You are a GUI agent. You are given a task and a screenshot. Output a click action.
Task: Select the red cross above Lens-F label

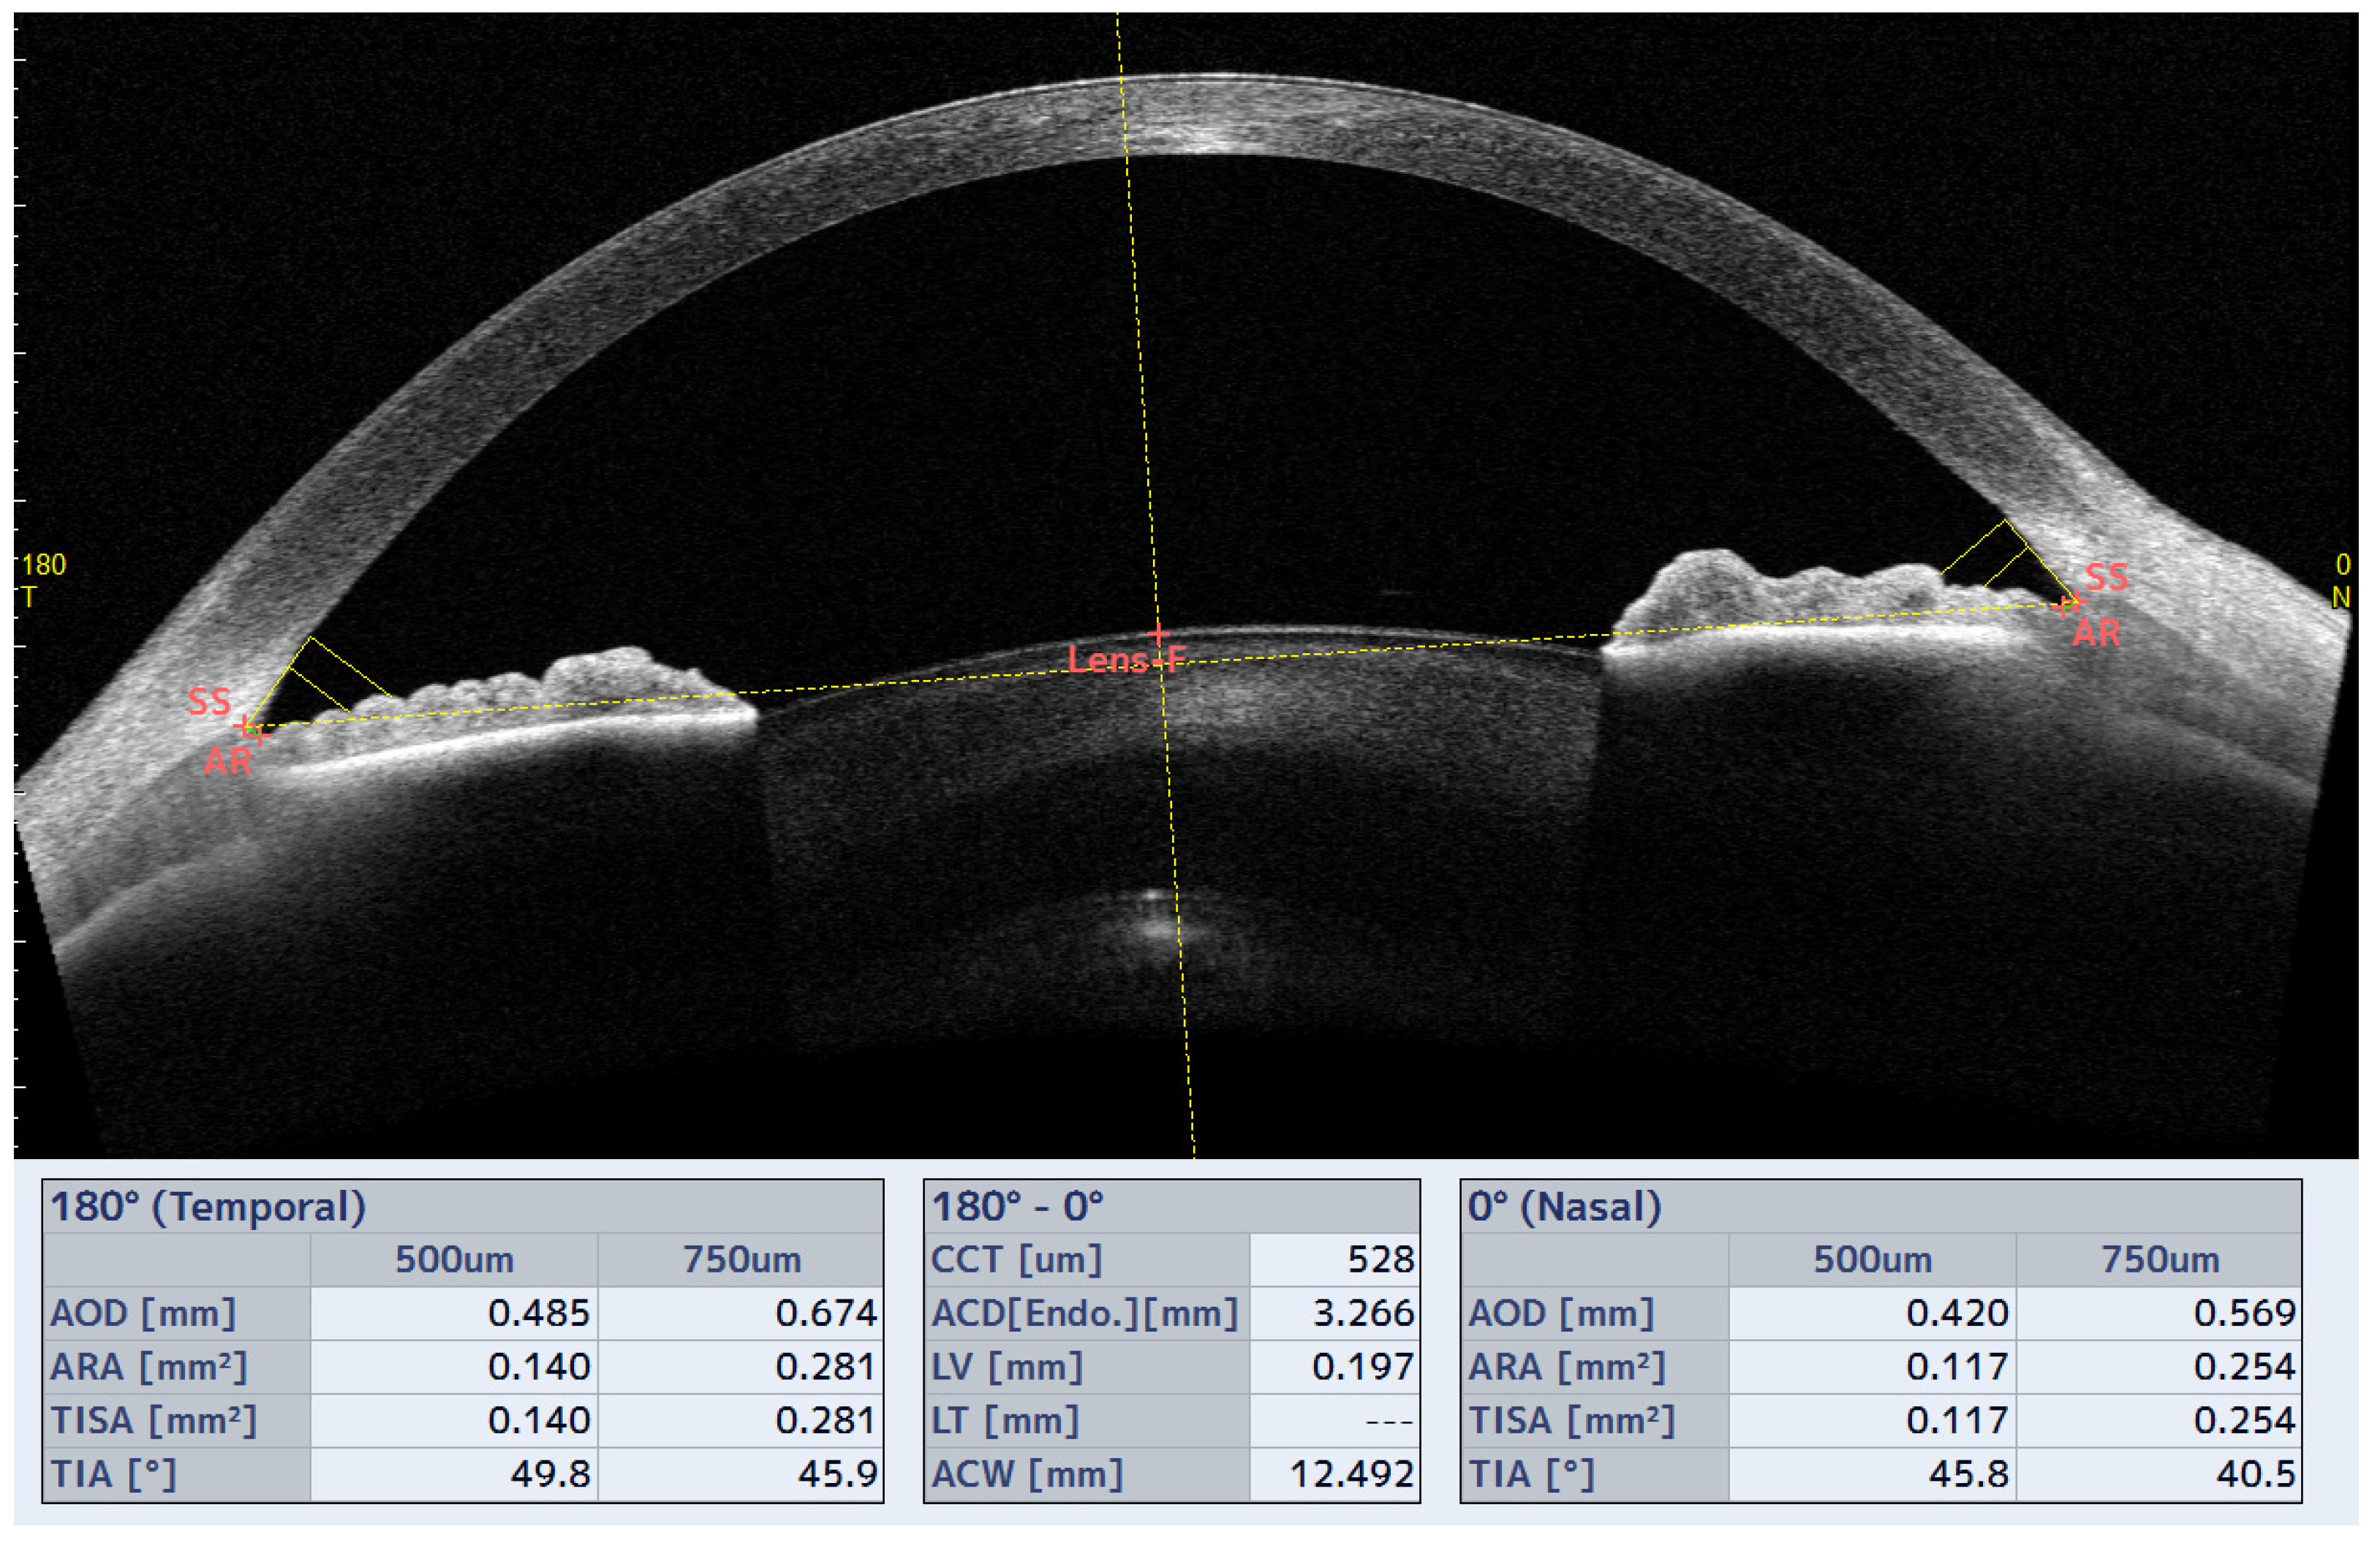(x=1158, y=634)
